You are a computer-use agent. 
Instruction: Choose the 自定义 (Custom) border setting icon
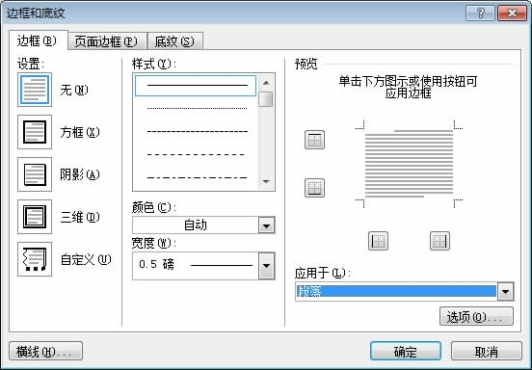pyautogui.click(x=35, y=259)
